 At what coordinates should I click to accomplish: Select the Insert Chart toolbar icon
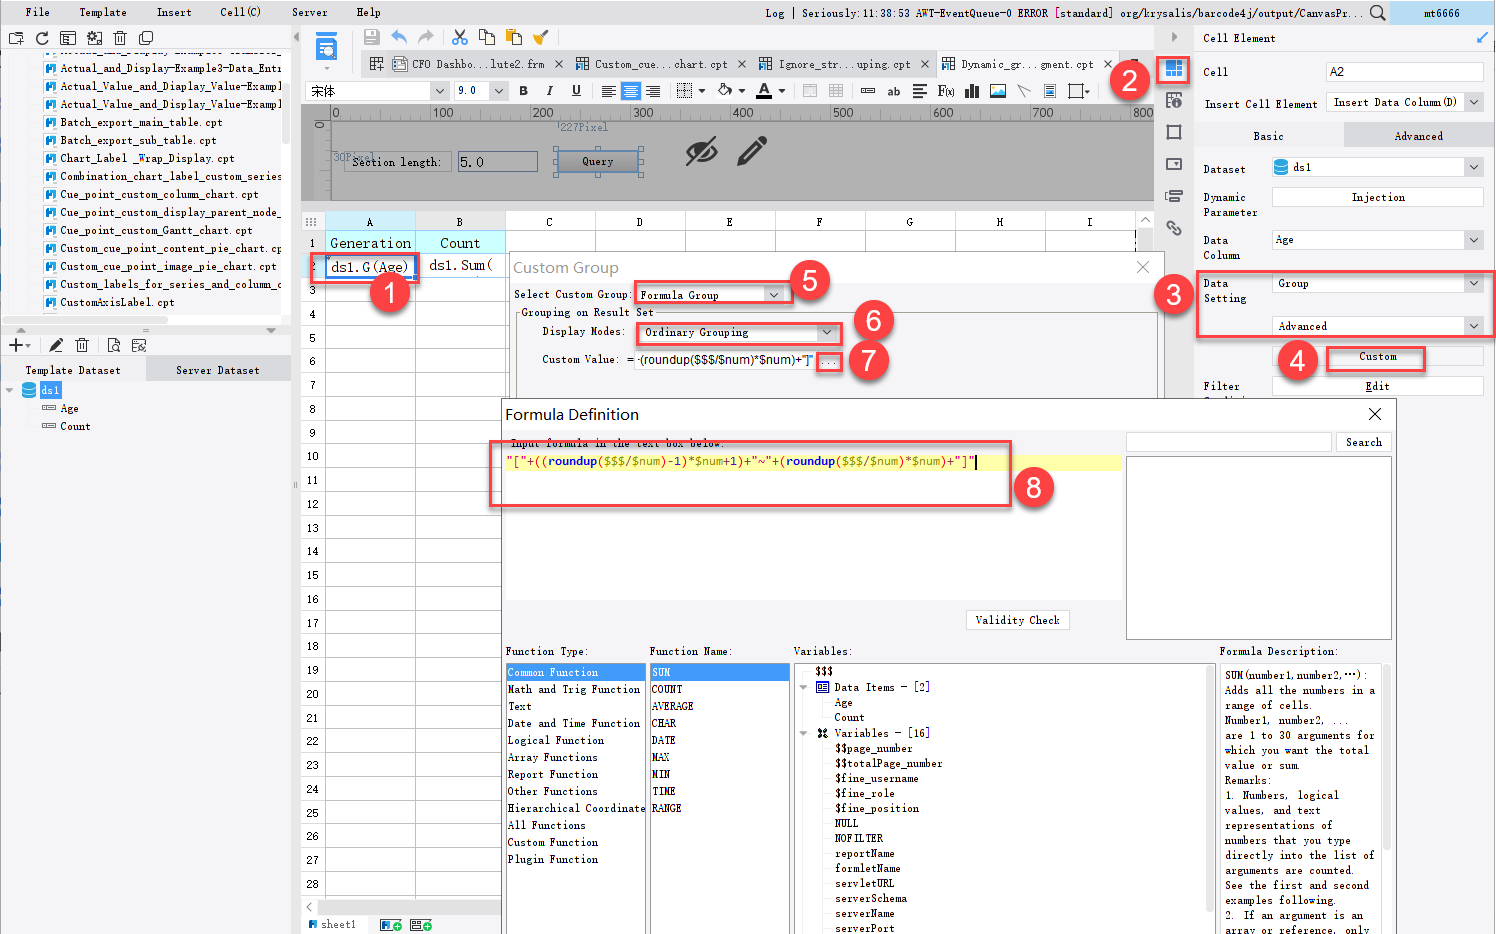(971, 91)
